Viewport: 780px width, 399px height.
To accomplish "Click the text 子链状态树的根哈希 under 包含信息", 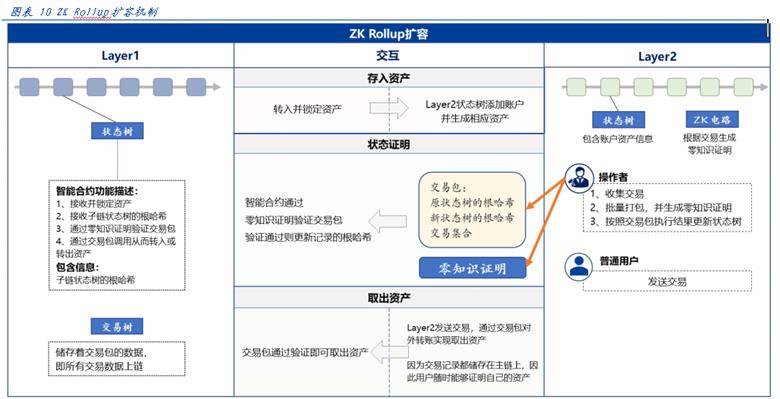I will pos(95,280).
